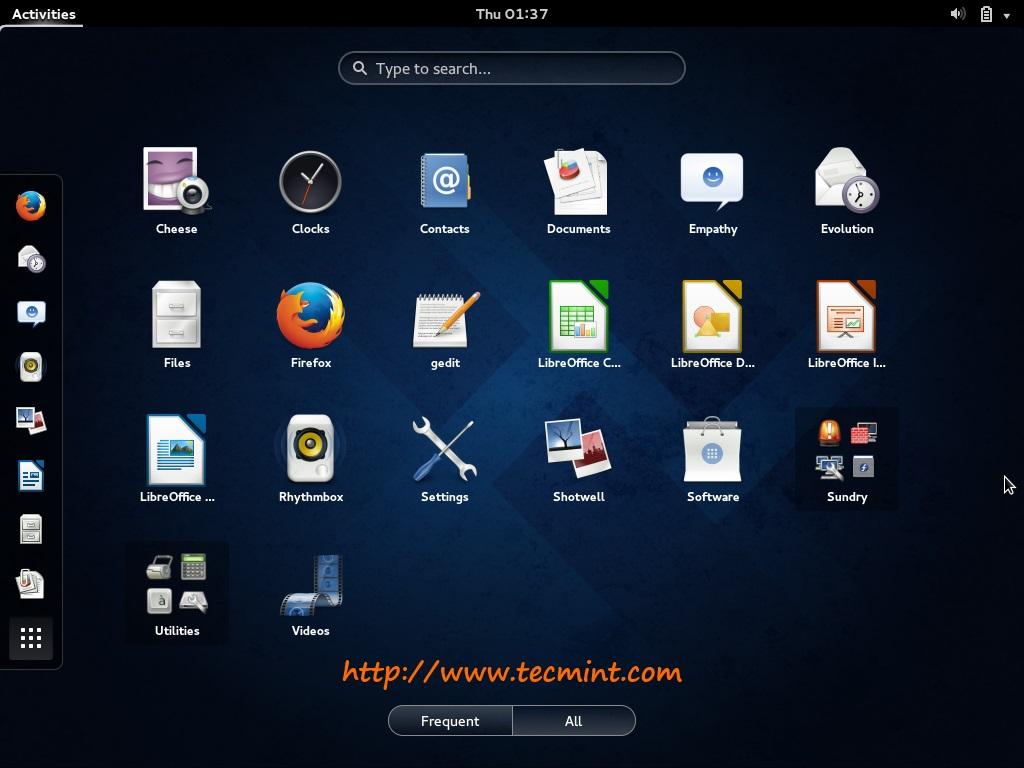Image resolution: width=1024 pixels, height=768 pixels.
Task: Launch Evolution from the app grid
Action: tap(847, 191)
